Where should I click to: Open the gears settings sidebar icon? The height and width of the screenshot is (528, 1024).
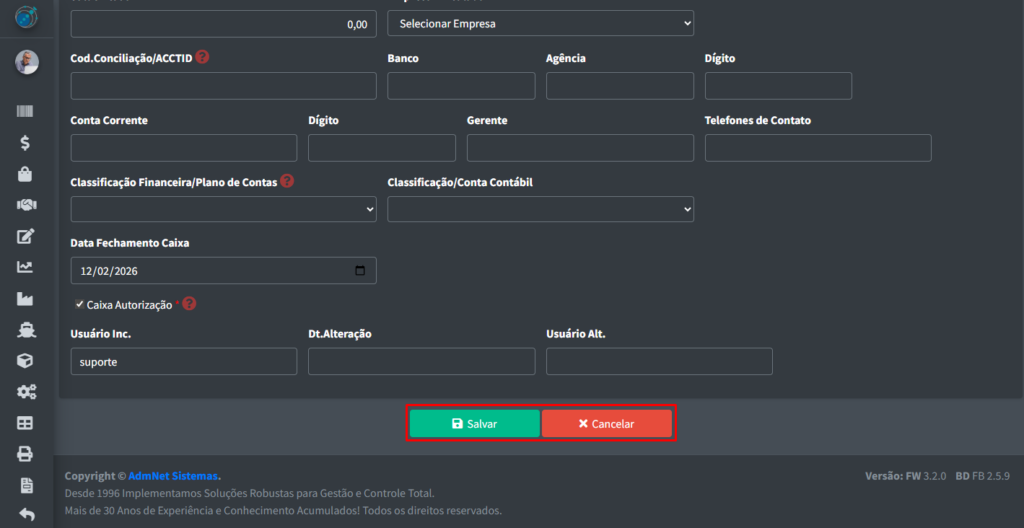pyautogui.click(x=25, y=391)
